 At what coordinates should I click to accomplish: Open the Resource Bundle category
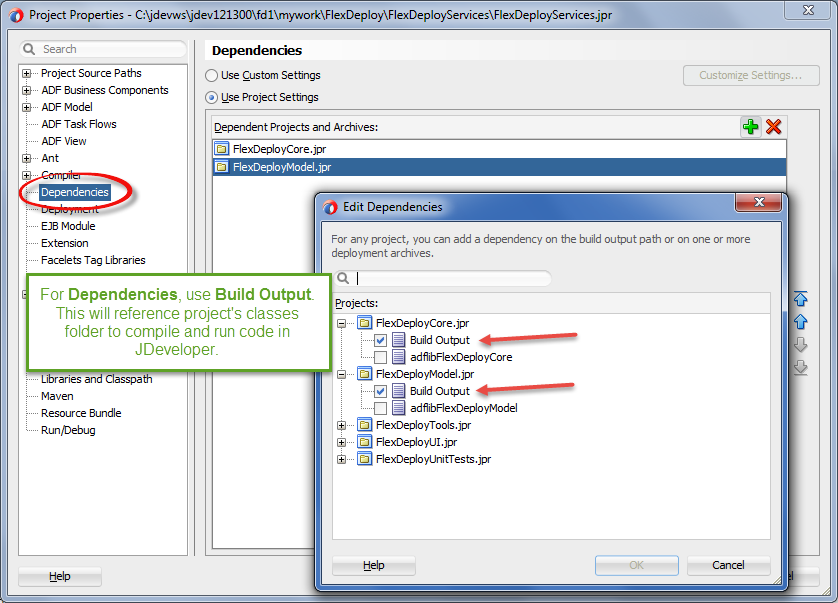81,413
